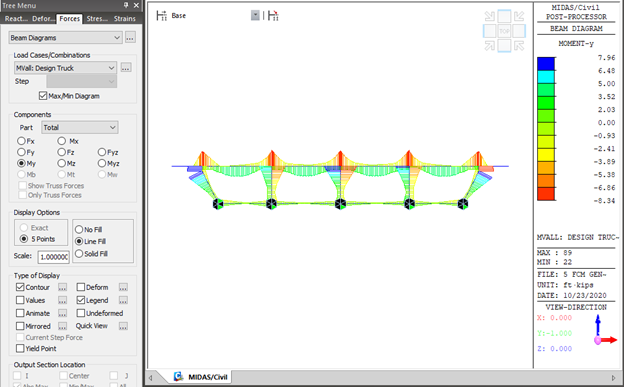This screenshot has height=387, width=624.
Task: Open Values settings ellipsis button
Action: click(62, 300)
